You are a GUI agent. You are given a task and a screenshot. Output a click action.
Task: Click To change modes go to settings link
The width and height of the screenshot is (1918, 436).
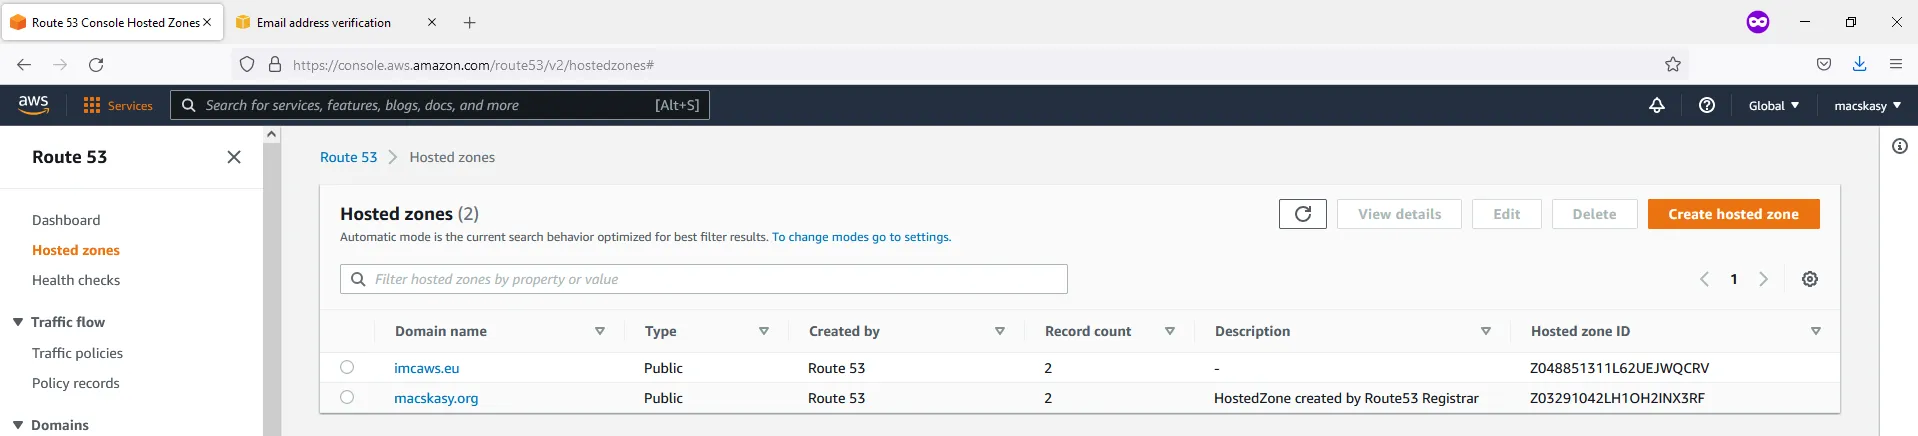point(861,237)
